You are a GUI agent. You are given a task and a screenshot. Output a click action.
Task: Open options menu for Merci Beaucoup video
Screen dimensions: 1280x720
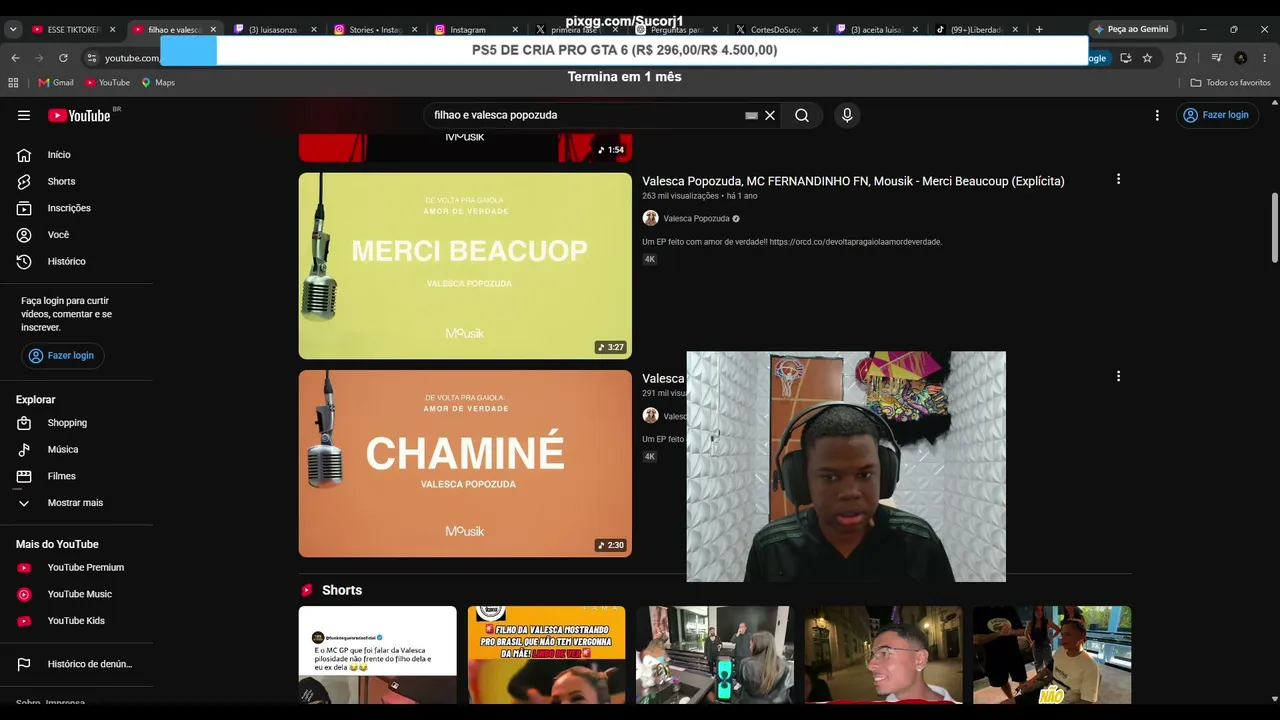click(x=1118, y=179)
